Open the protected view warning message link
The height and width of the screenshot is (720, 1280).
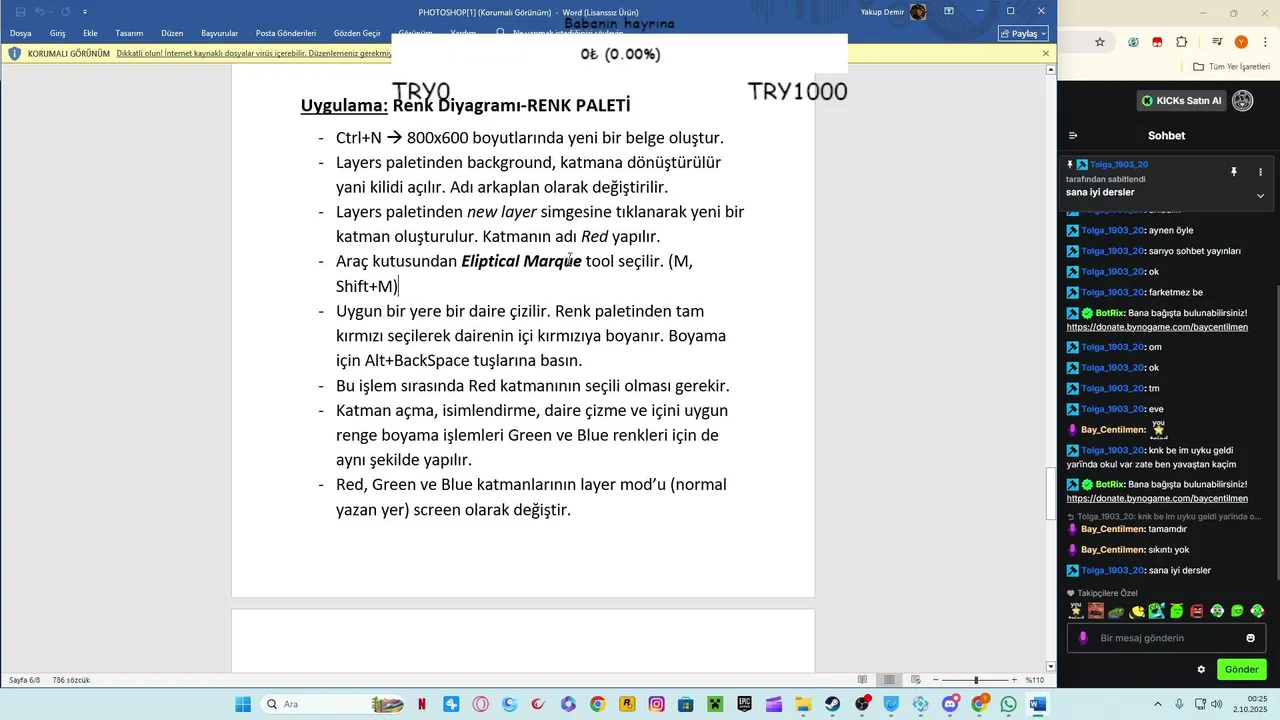tap(254, 53)
